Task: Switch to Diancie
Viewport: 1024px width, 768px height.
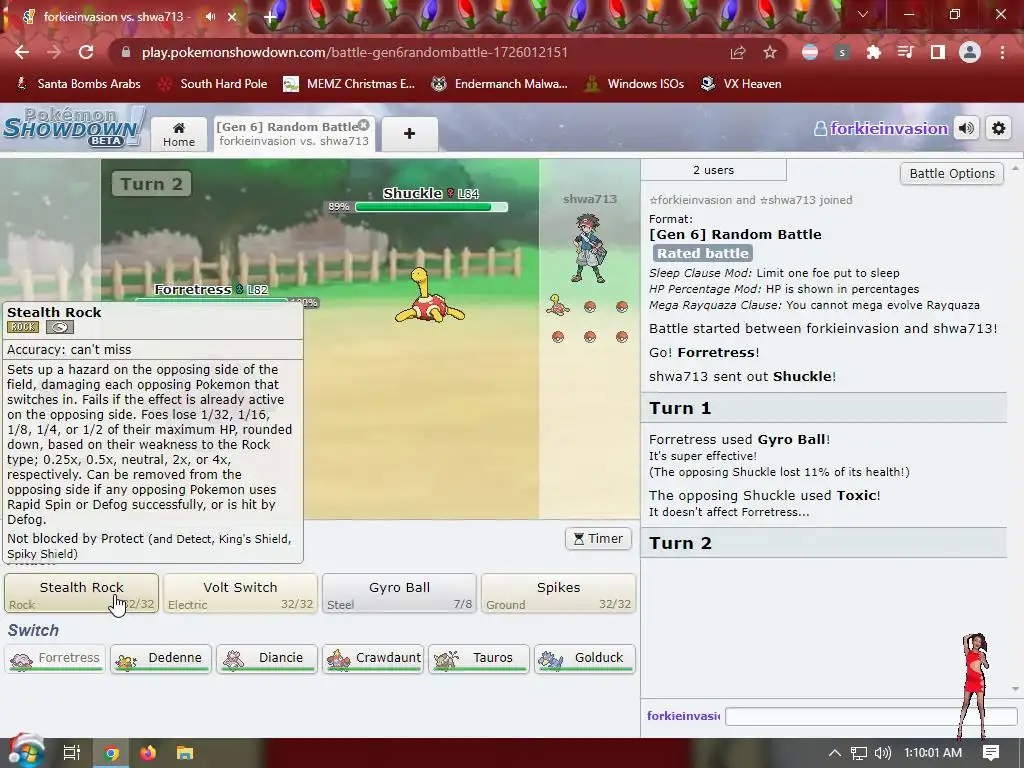Action: pos(266,658)
